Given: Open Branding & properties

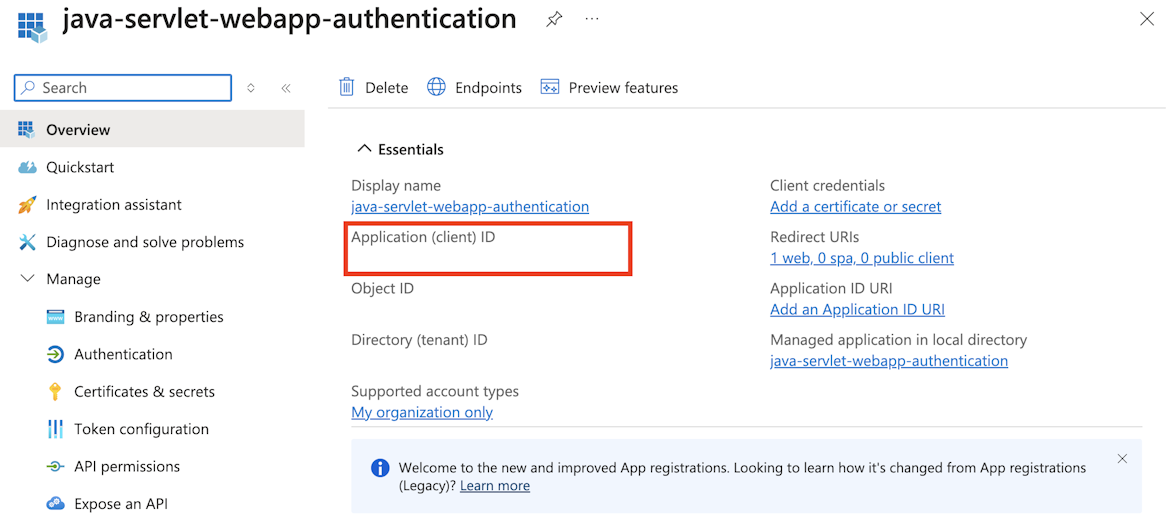Looking at the screenshot, I should 149,317.
